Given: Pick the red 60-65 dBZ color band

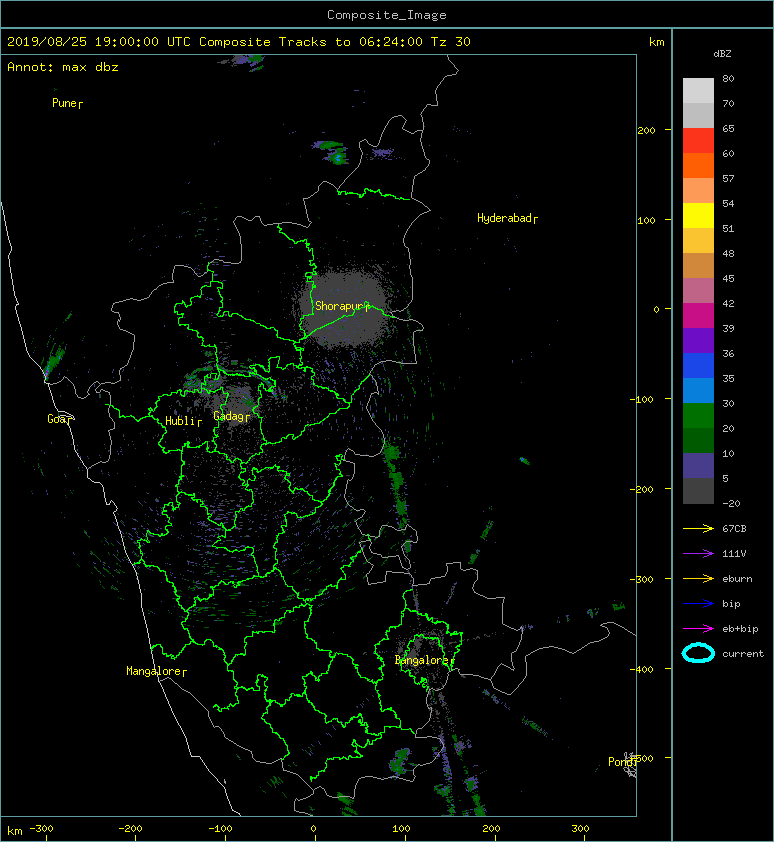Looking at the screenshot, I should (698, 141).
